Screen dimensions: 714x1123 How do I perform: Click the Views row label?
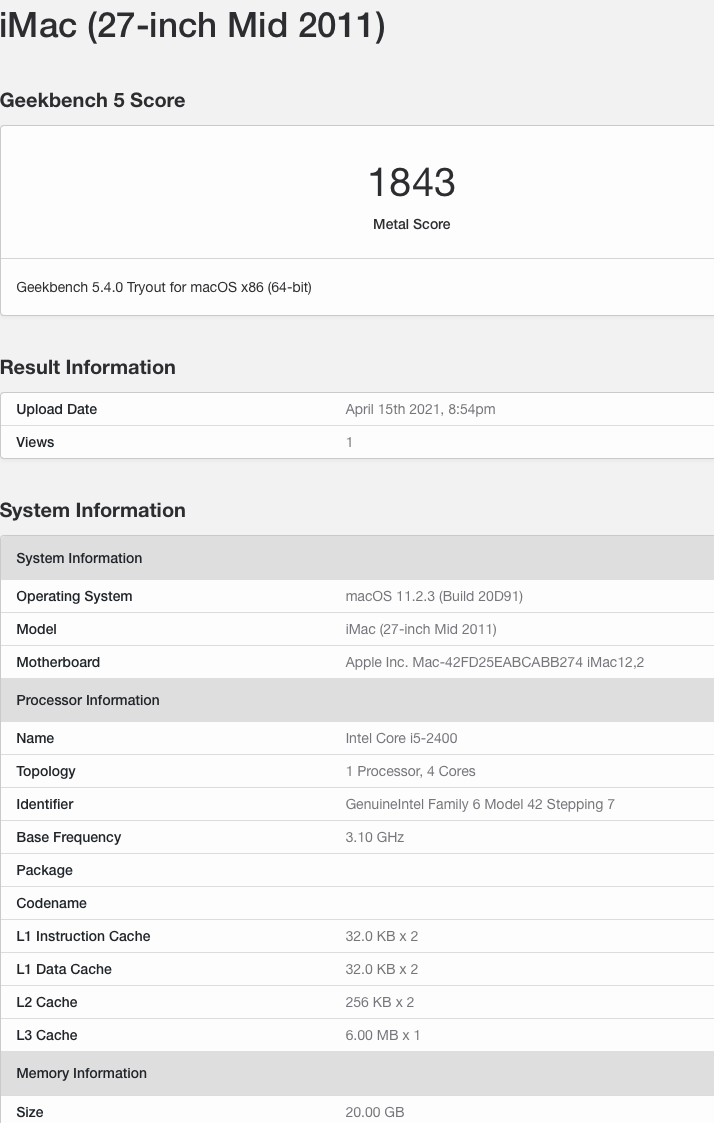35,442
